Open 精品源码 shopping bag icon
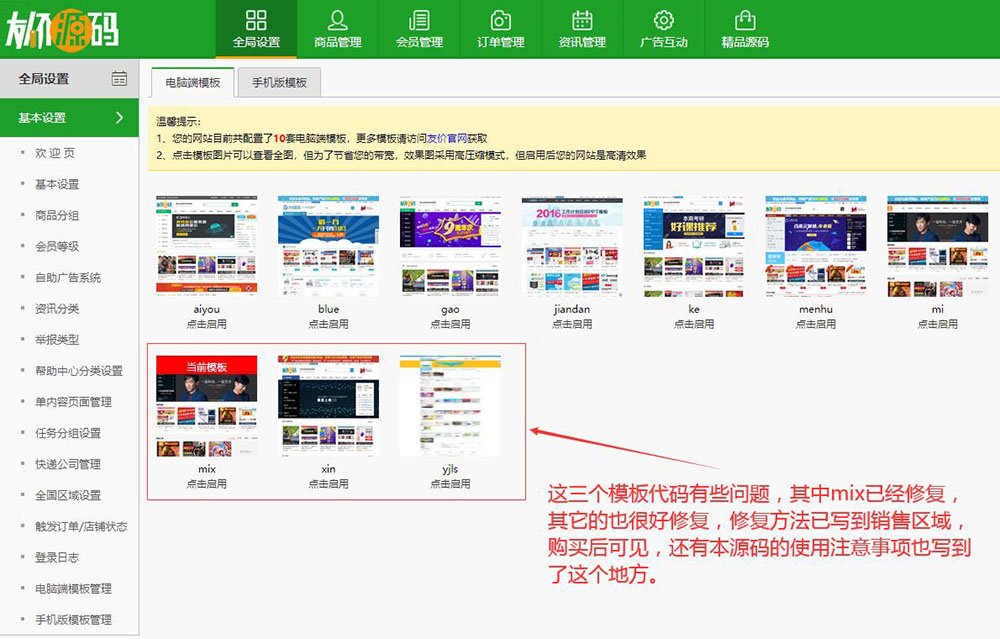 (745, 20)
